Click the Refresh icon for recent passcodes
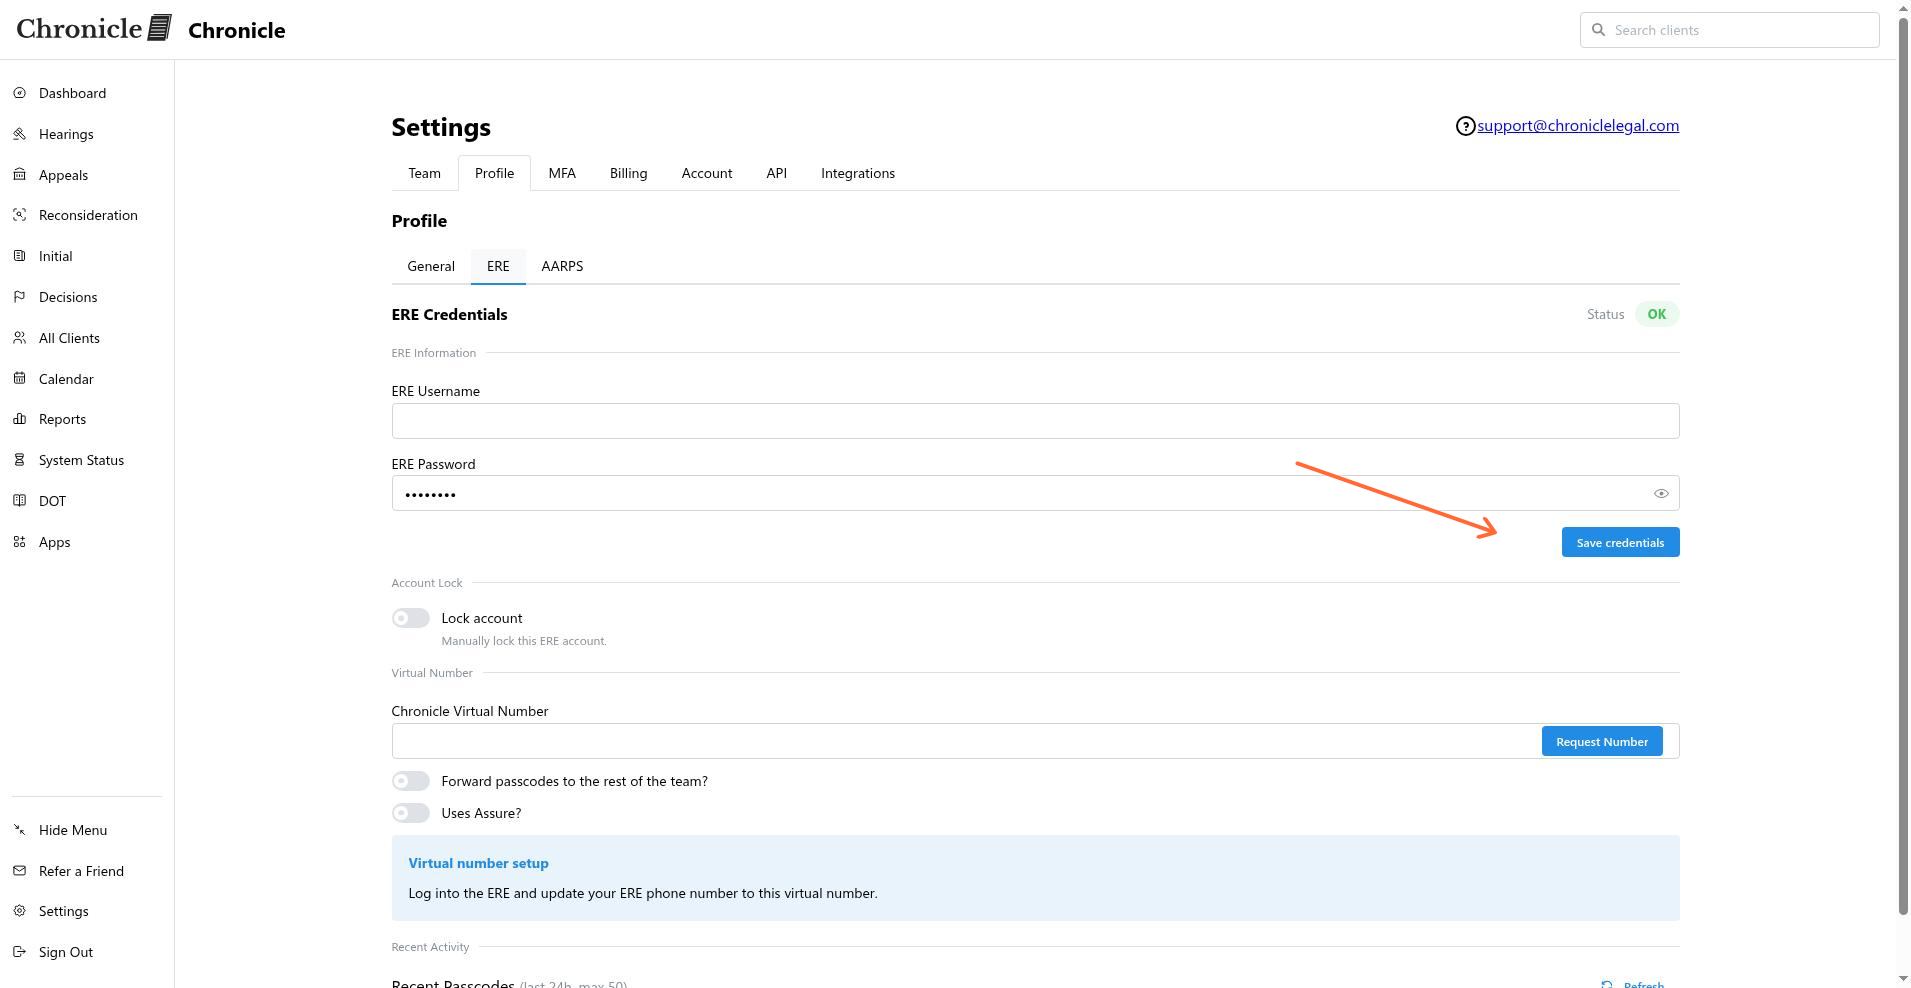The width and height of the screenshot is (1911, 988). tap(1607, 984)
